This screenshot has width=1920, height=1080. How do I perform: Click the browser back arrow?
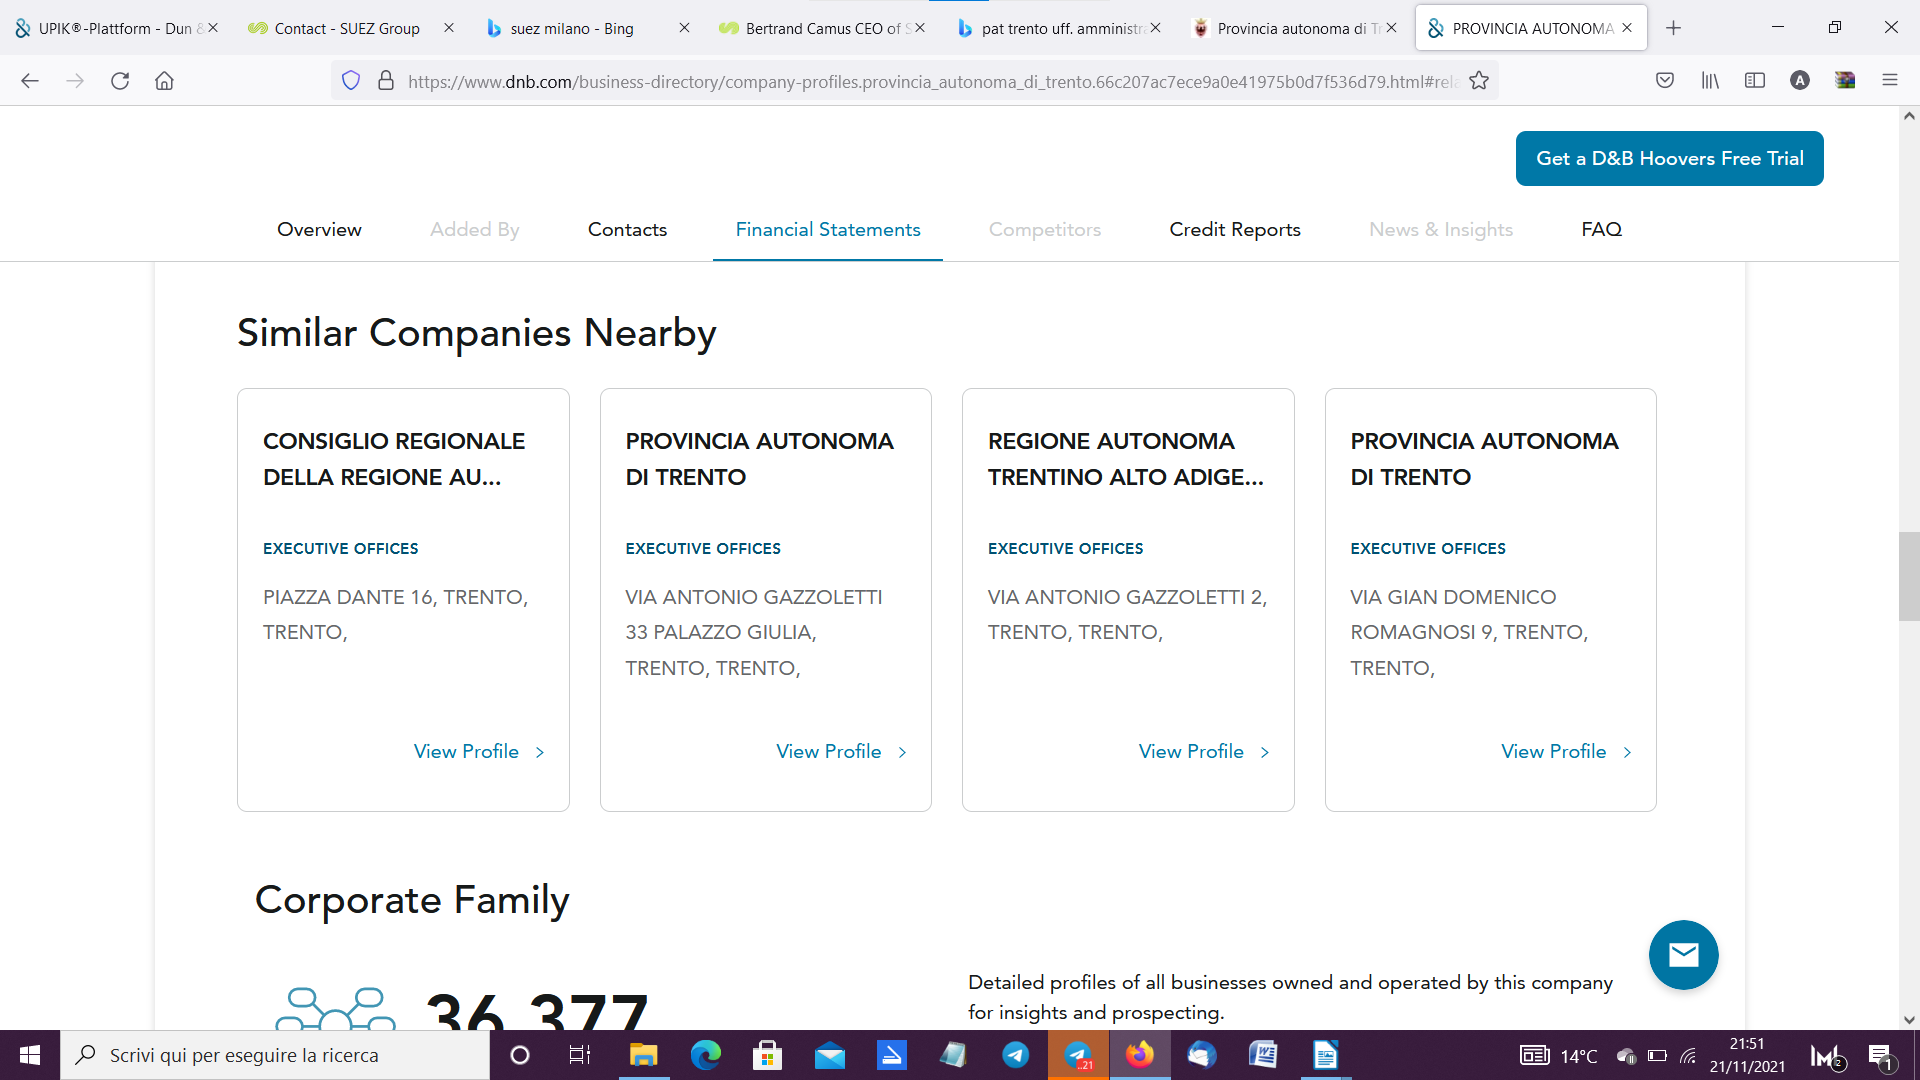click(30, 81)
